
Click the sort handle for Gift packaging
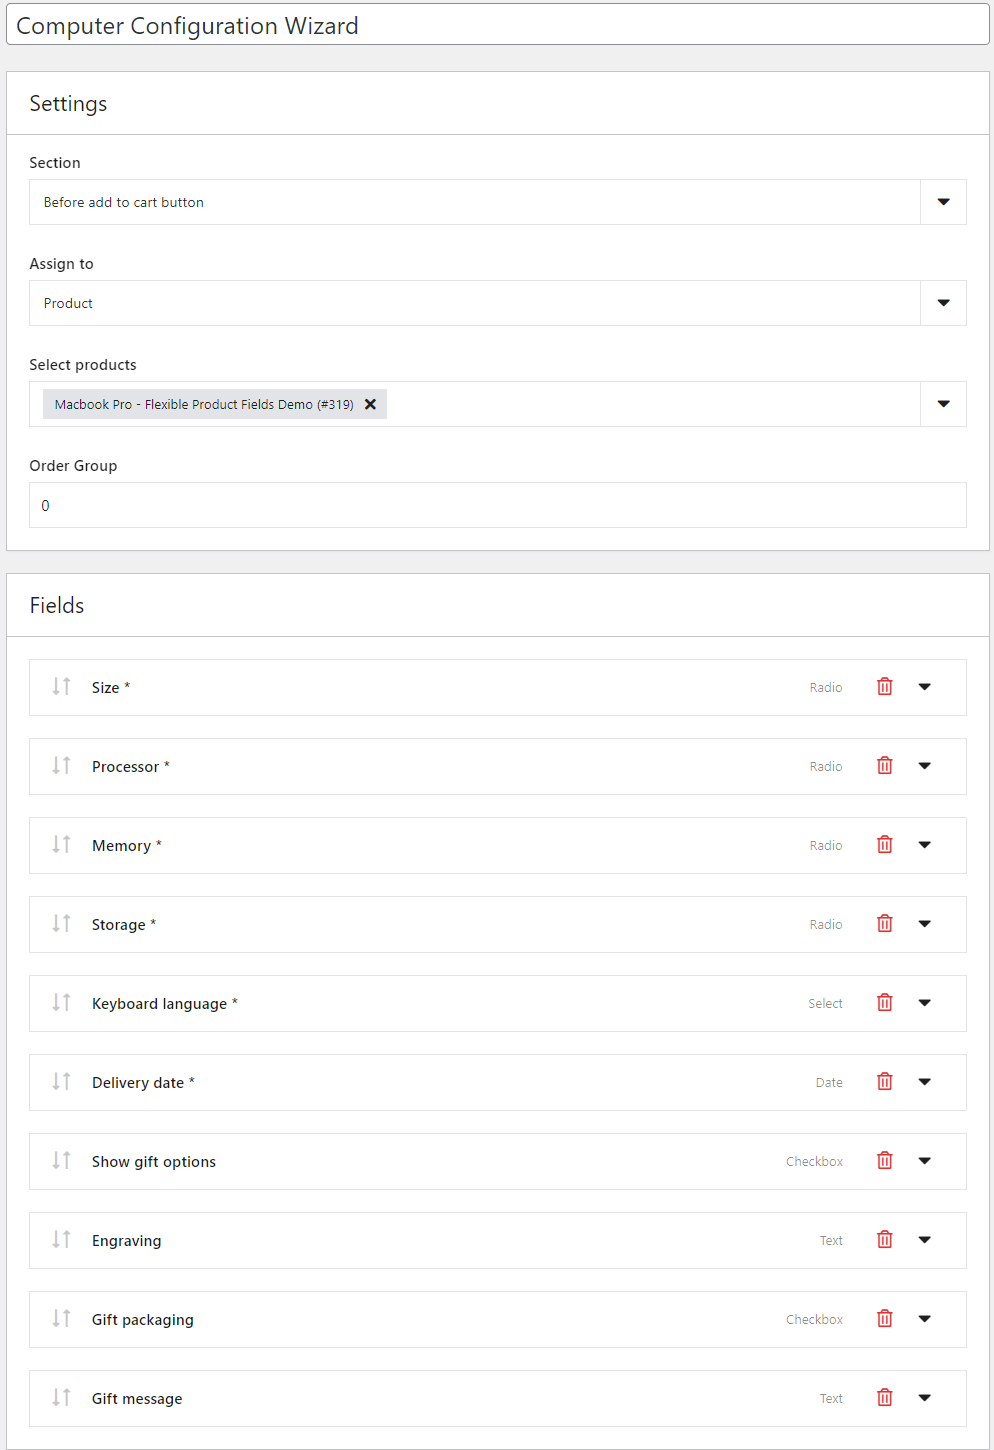tap(62, 1319)
